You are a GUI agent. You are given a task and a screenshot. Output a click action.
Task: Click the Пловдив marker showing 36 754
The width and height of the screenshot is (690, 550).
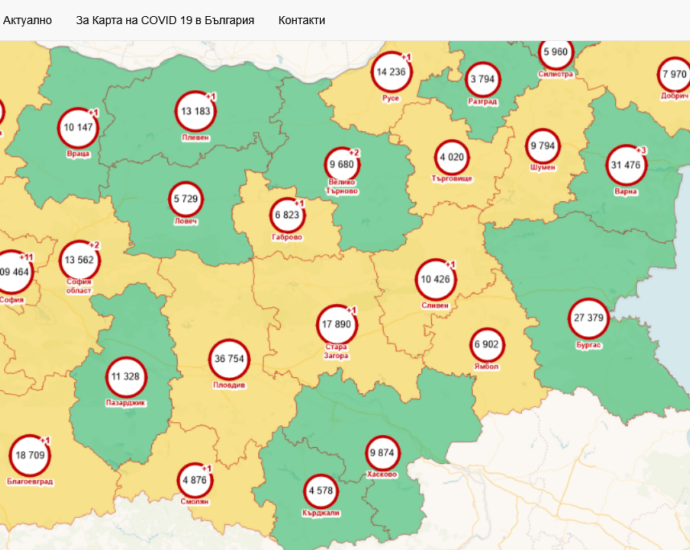[229, 359]
